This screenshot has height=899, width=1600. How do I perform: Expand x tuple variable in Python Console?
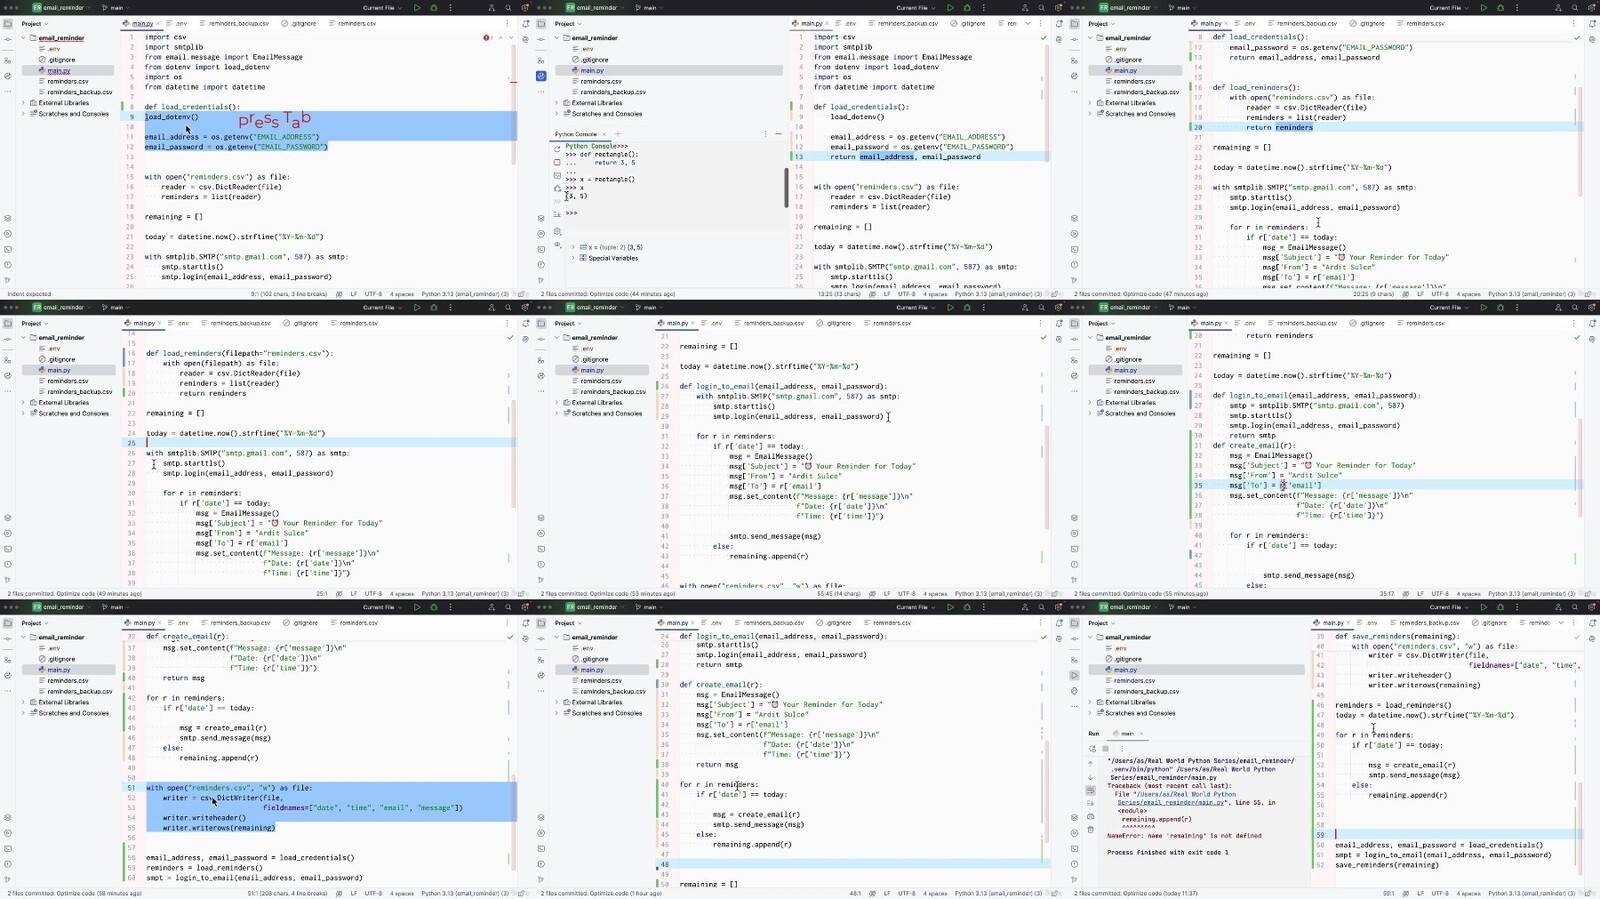tap(573, 247)
